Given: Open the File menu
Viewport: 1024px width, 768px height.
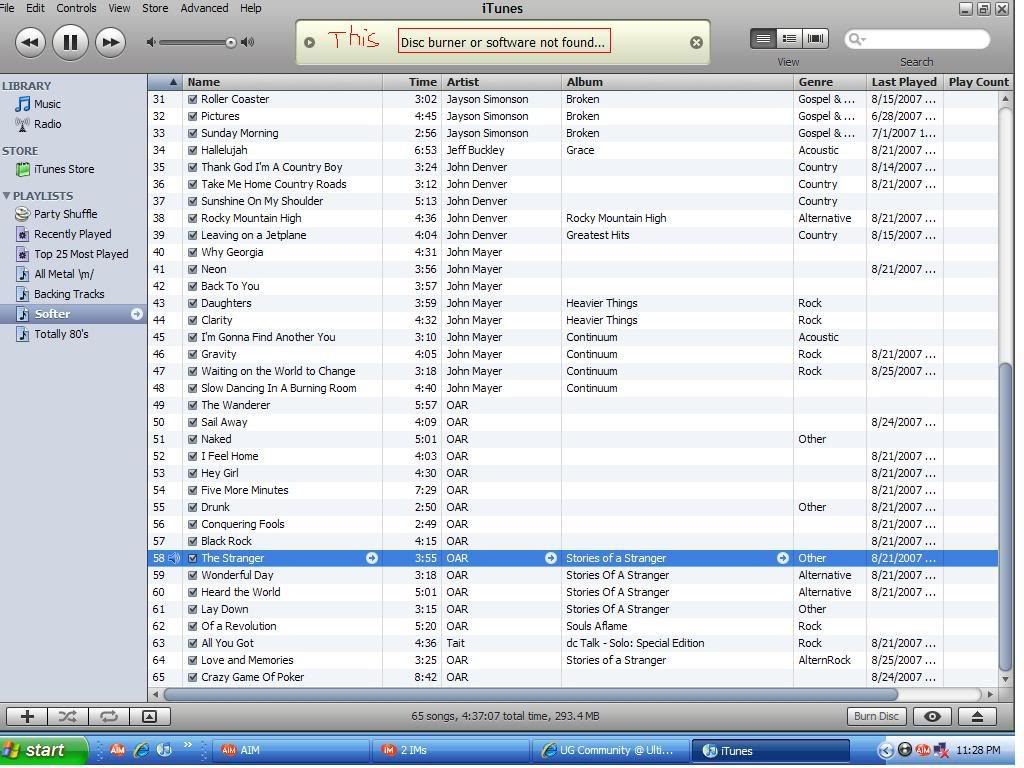Looking at the screenshot, I should point(7,8).
